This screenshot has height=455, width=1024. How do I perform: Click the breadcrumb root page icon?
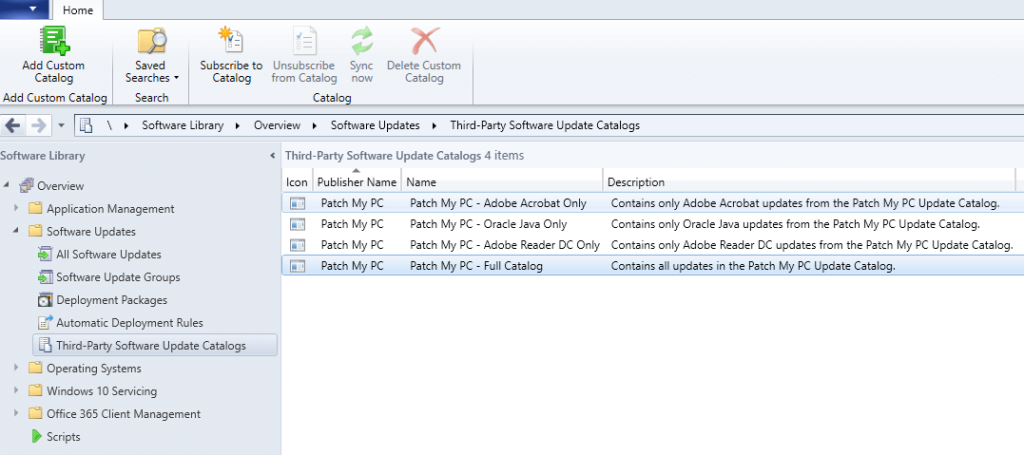(x=86, y=125)
